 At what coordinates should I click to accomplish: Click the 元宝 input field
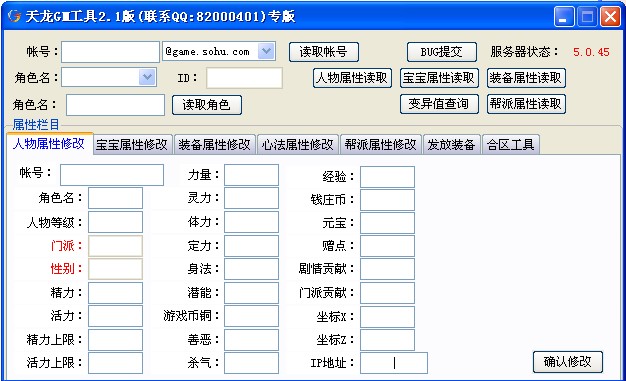click(387, 223)
